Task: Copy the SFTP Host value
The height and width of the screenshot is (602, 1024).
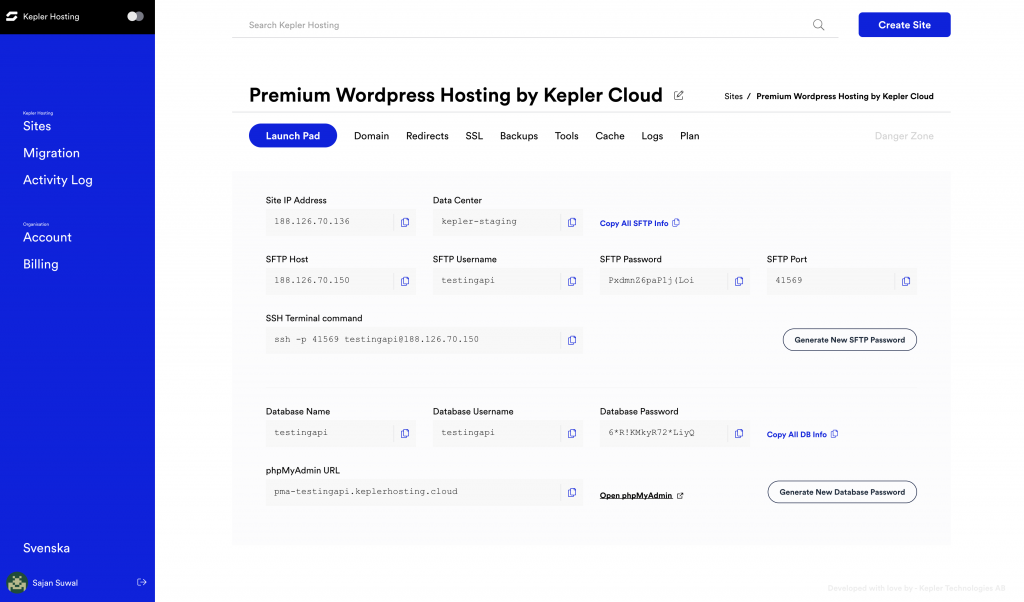Action: click(x=405, y=281)
